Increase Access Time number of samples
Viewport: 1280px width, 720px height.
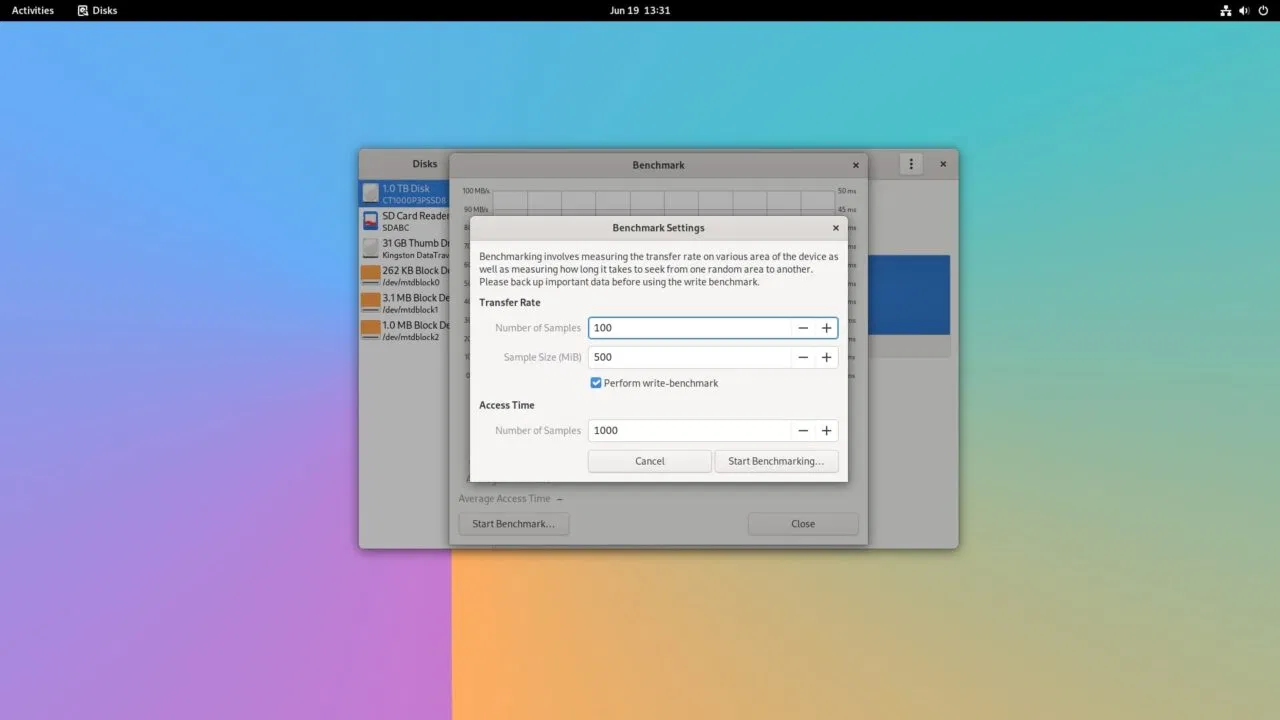[826, 431]
